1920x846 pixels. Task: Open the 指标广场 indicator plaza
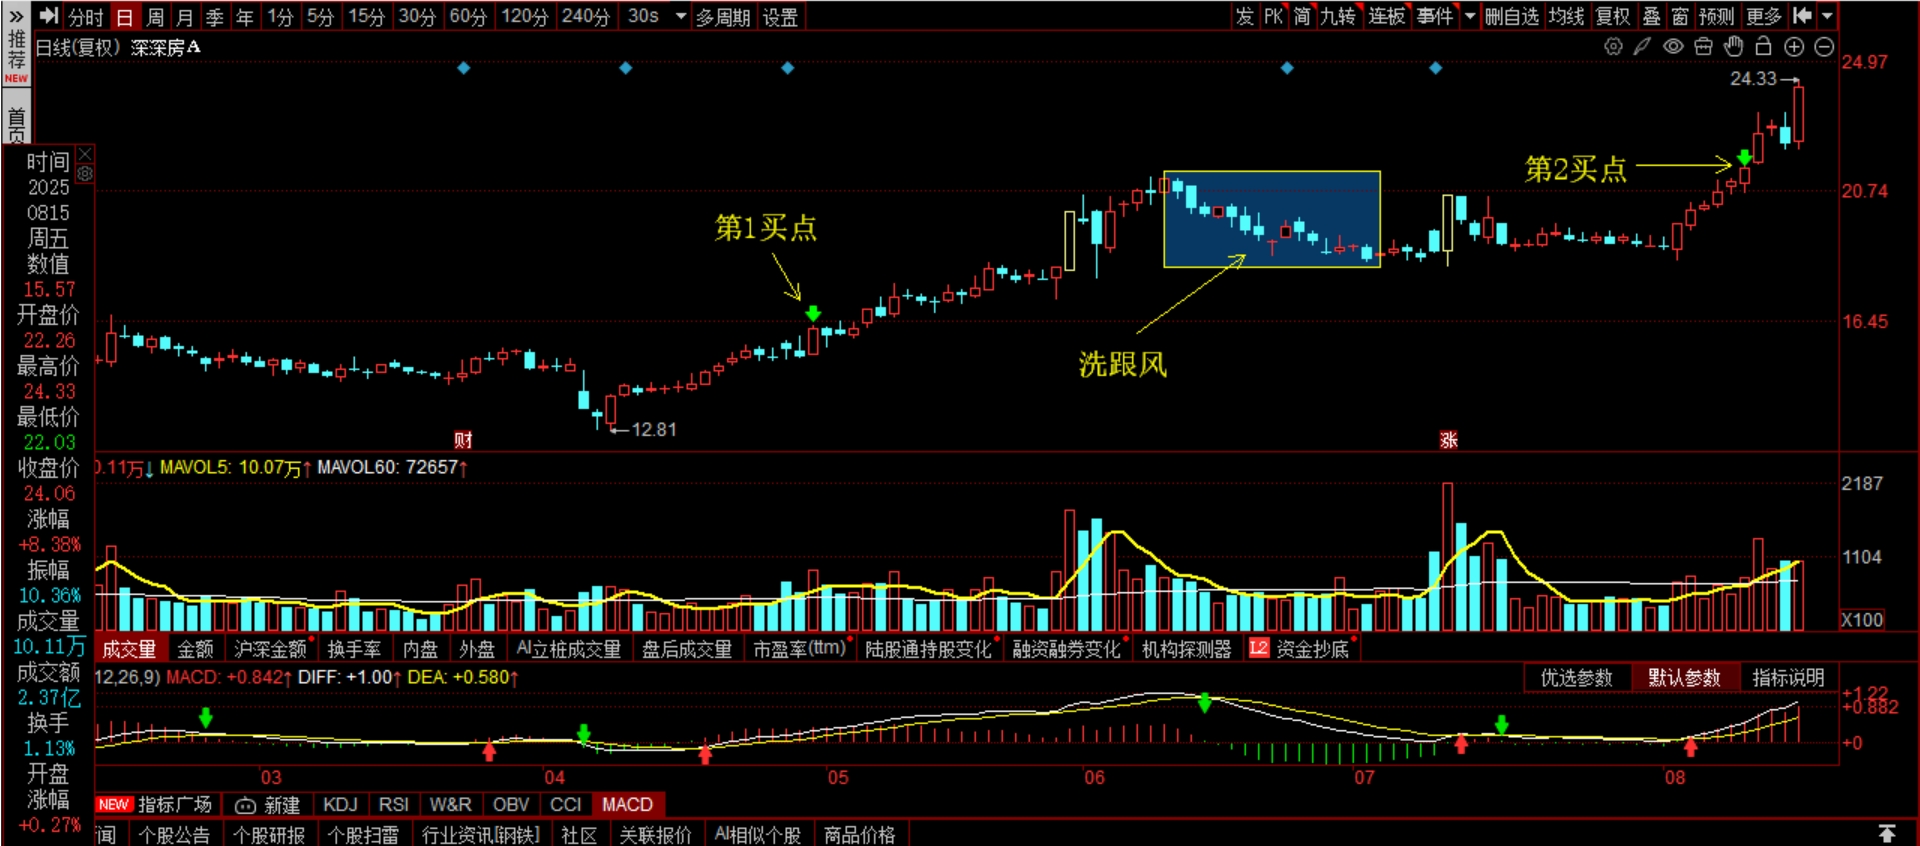coord(155,805)
